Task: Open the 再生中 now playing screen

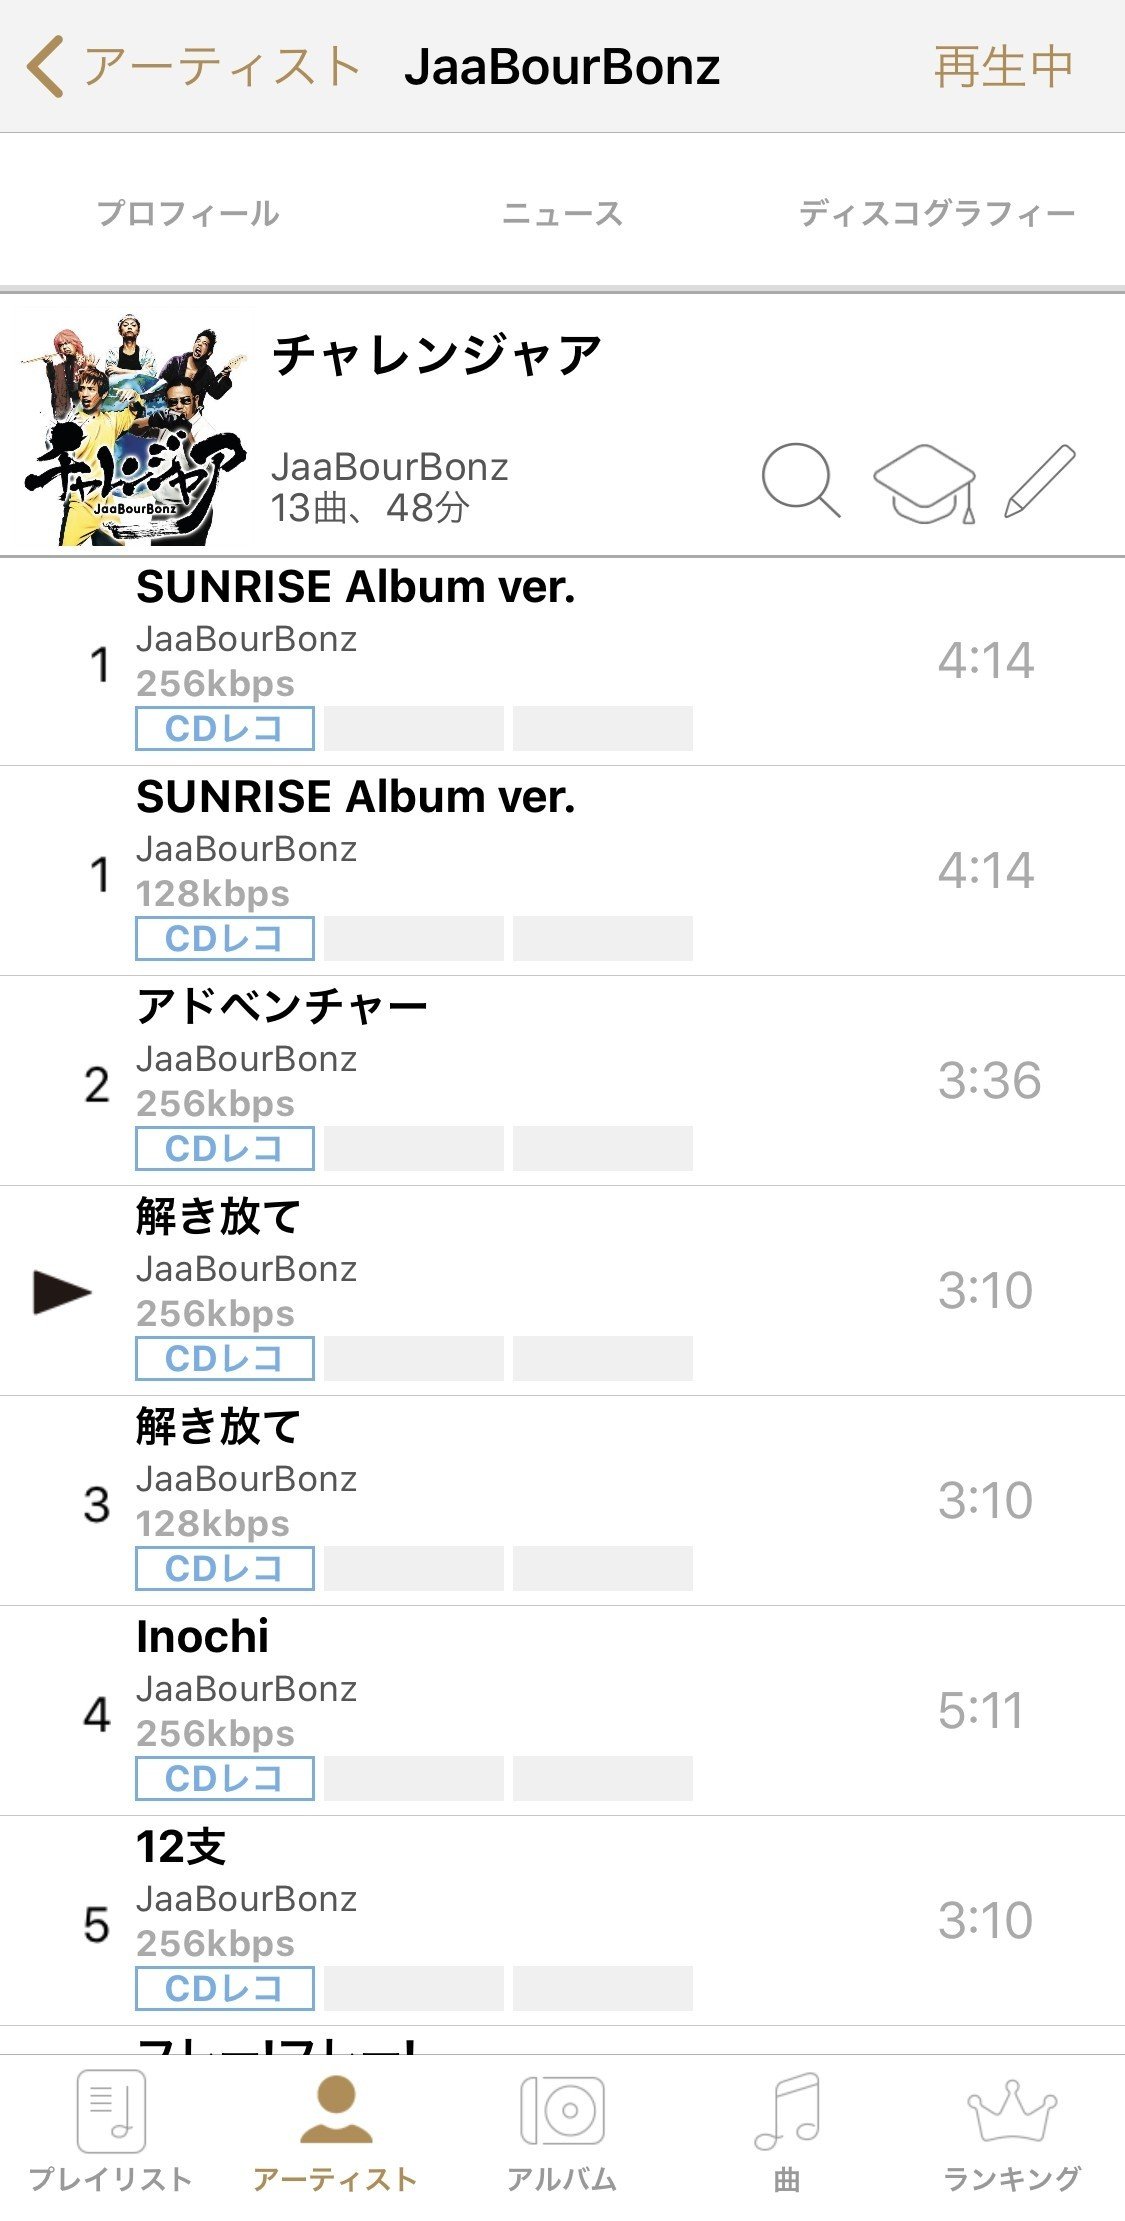Action: point(1003,67)
